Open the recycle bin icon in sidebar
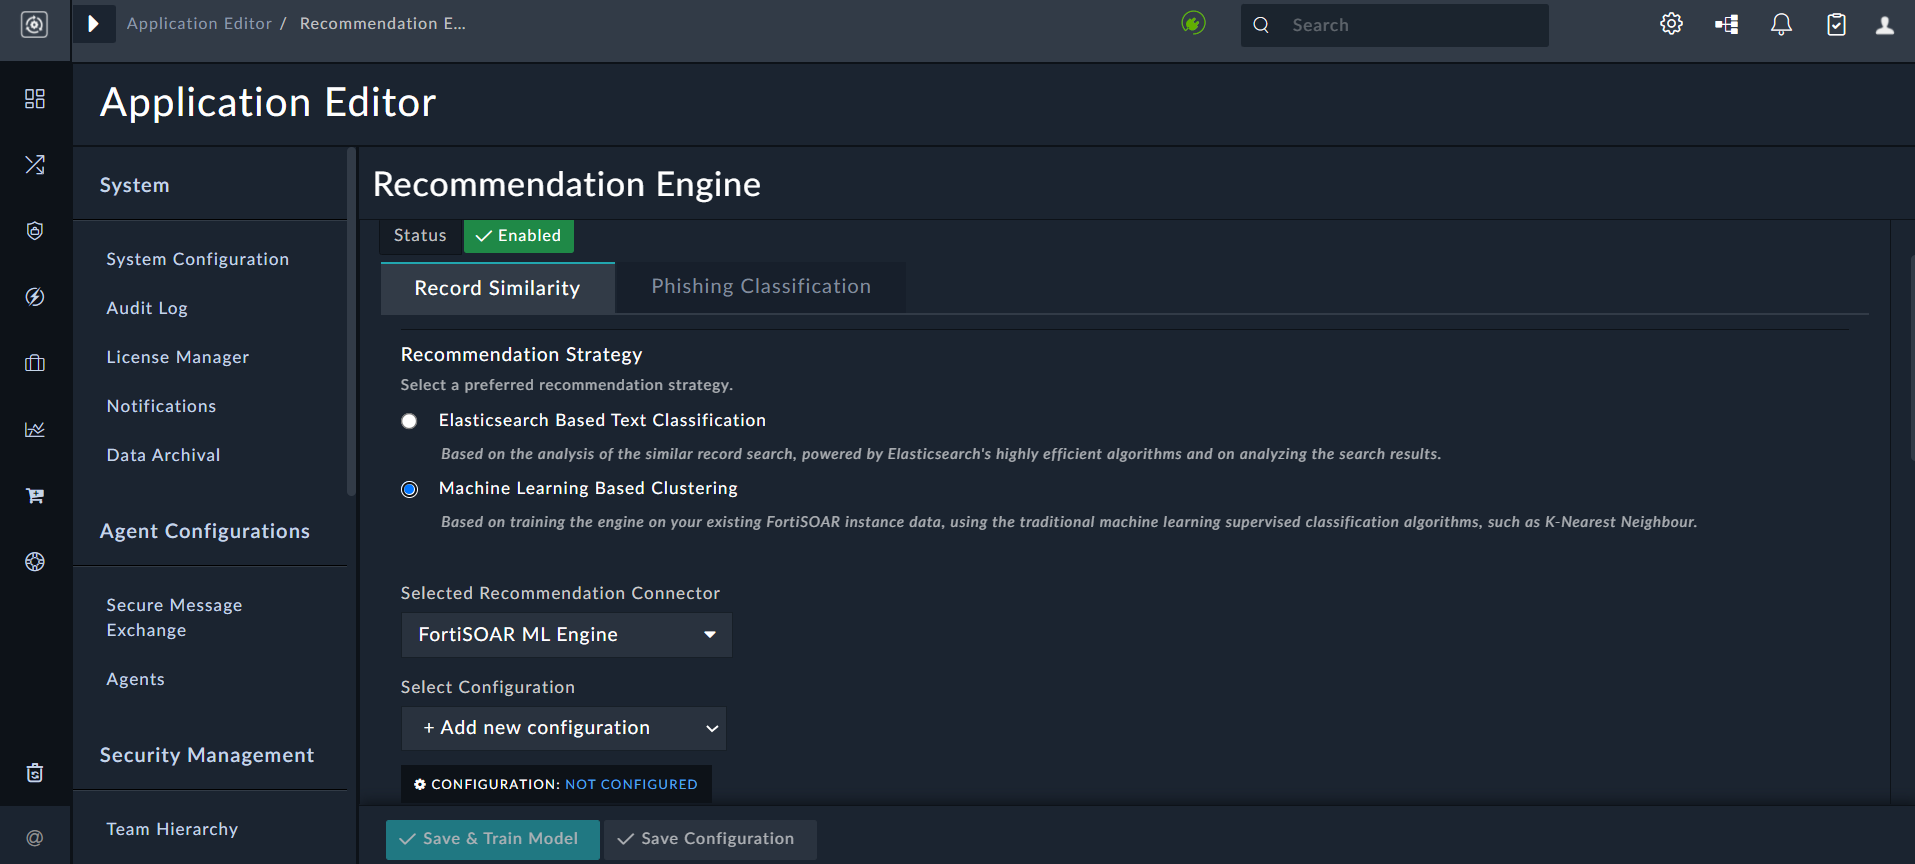 click(x=35, y=772)
